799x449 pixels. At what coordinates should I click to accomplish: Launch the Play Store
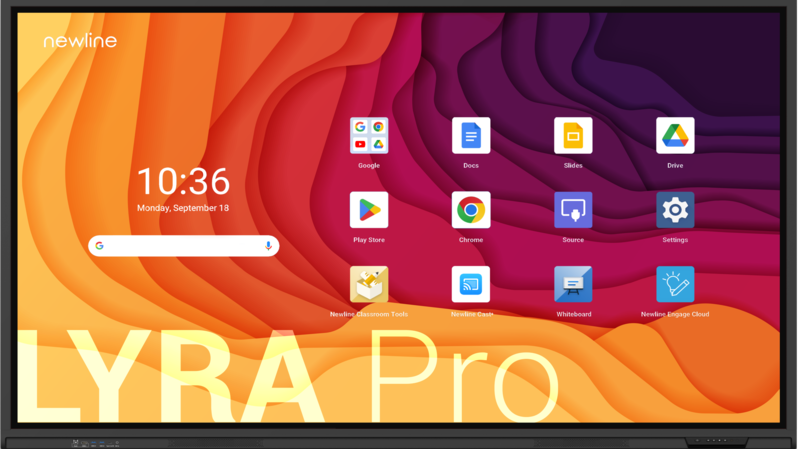(x=368, y=210)
